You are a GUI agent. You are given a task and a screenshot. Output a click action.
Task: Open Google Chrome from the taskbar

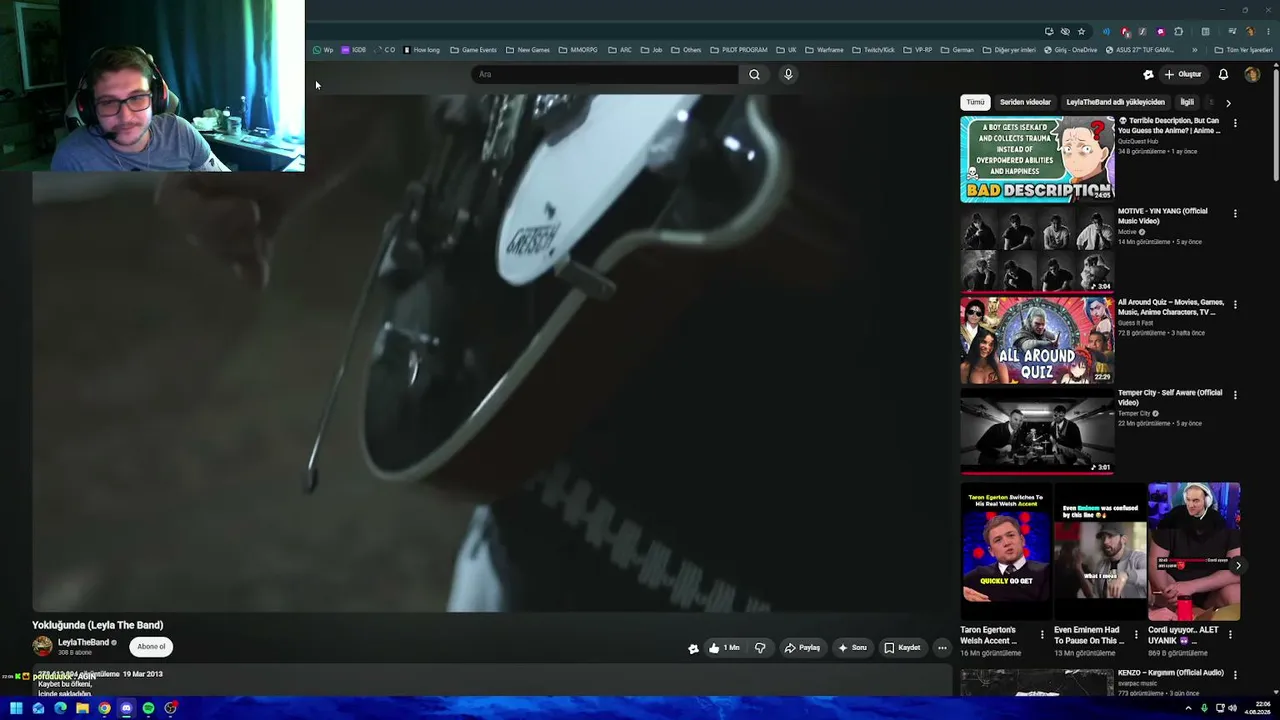point(104,708)
